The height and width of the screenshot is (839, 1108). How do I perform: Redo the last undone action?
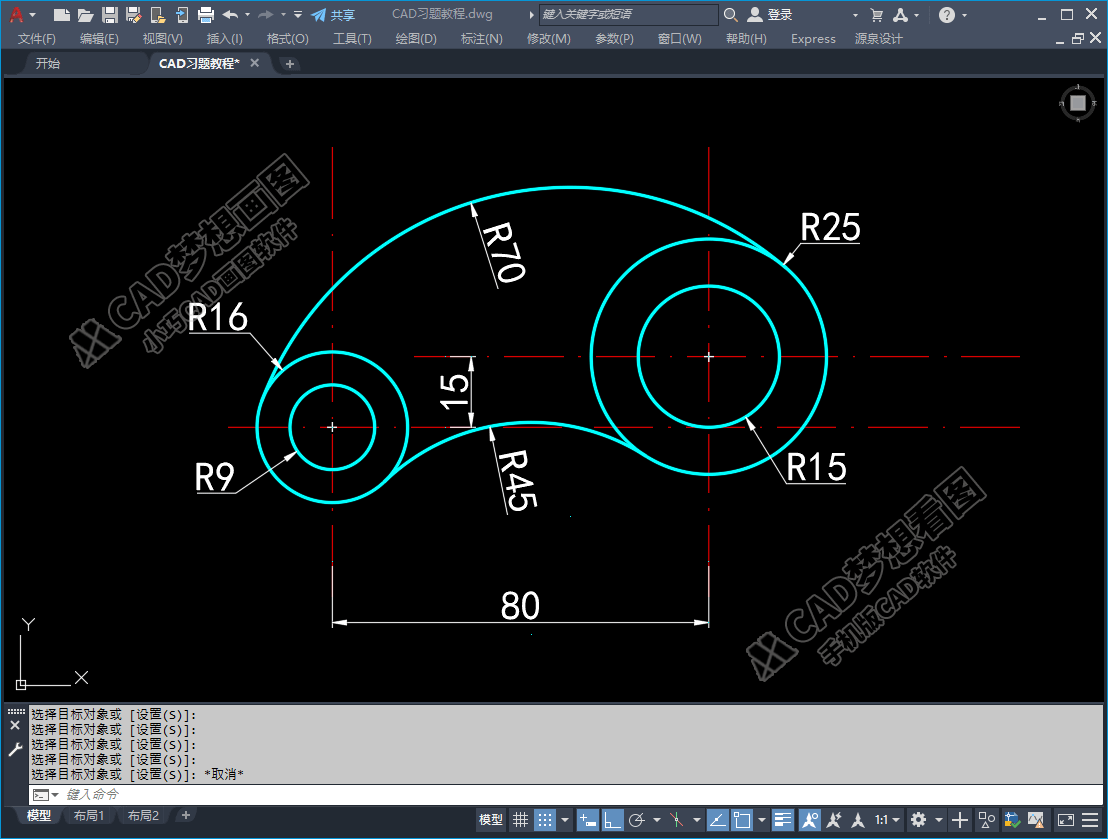point(266,14)
